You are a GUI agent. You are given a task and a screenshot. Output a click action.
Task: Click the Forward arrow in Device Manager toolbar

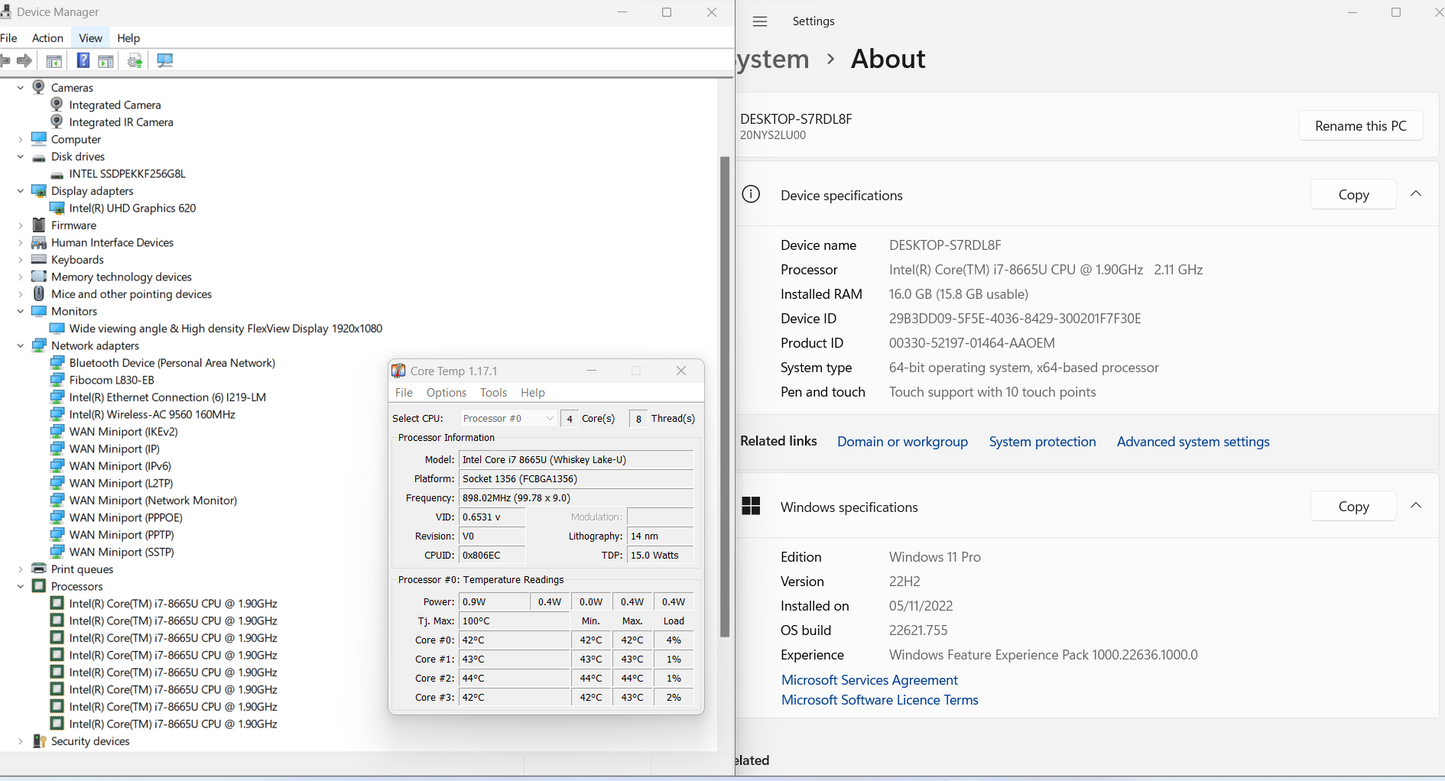click(x=24, y=61)
